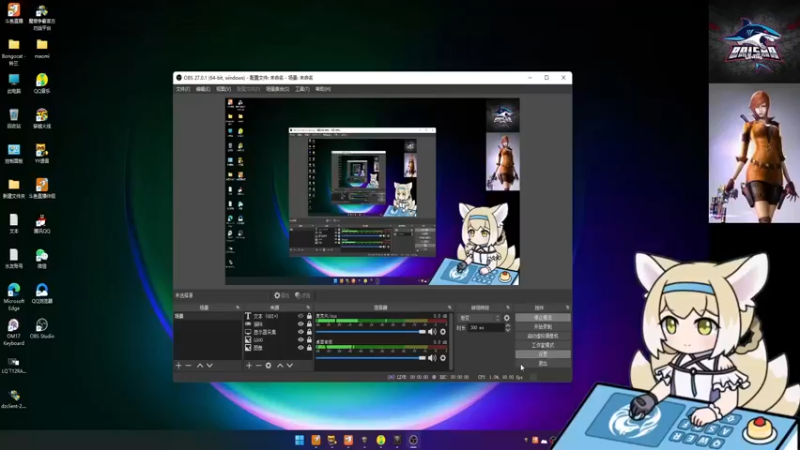This screenshot has height=450, width=800.
Task: Click 启动虚拟摄像机 button
Action: pos(542,336)
